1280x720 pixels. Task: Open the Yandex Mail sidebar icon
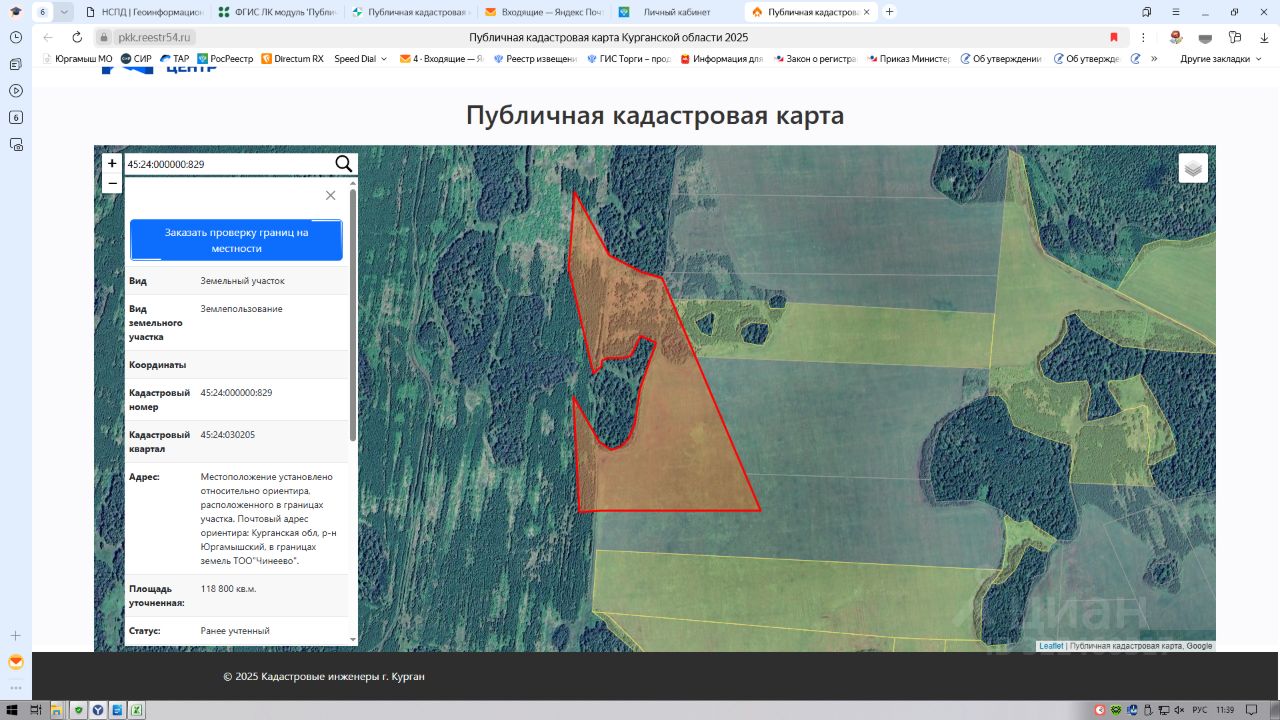[16, 662]
